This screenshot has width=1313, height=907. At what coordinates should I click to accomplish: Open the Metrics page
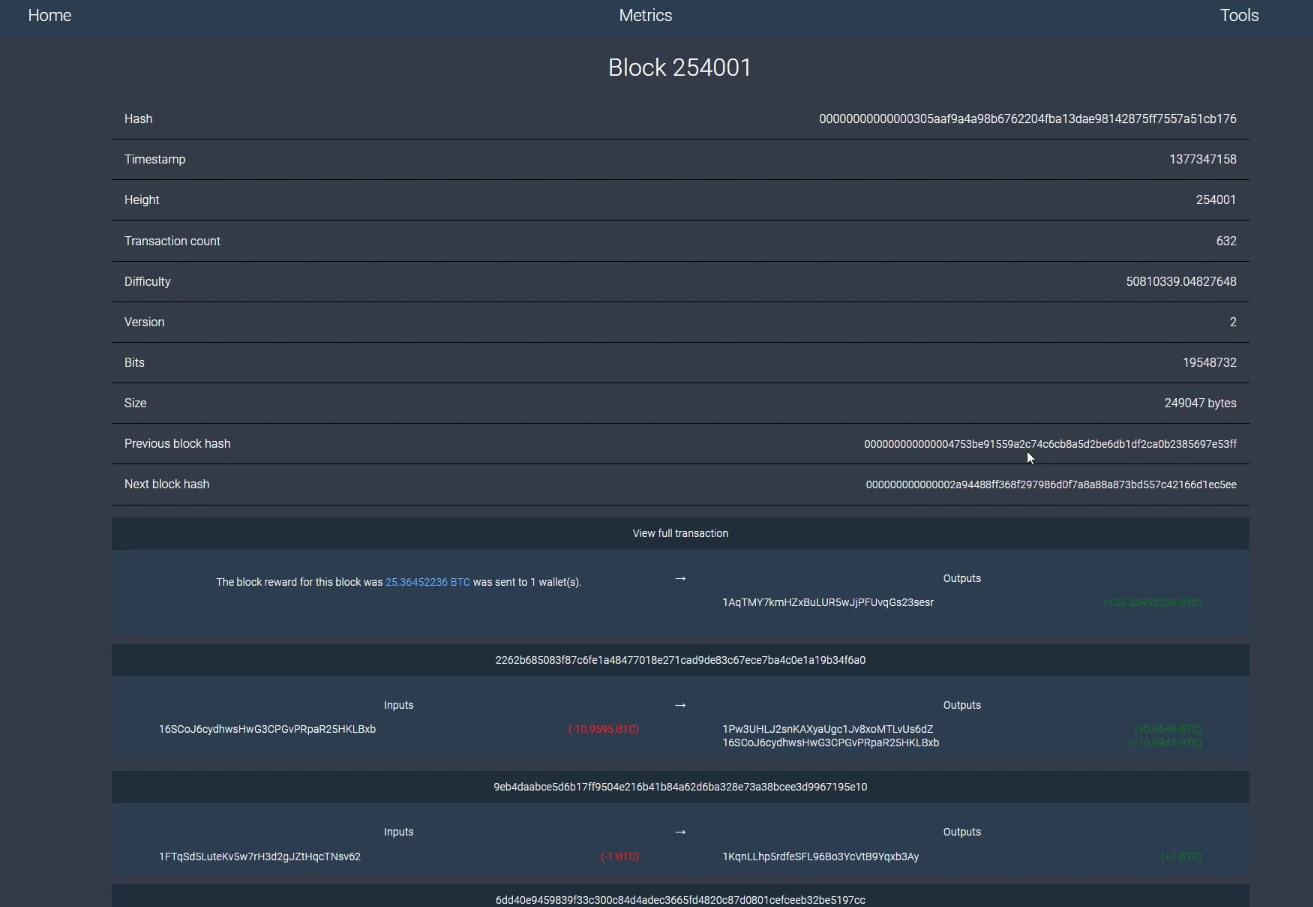tap(645, 15)
